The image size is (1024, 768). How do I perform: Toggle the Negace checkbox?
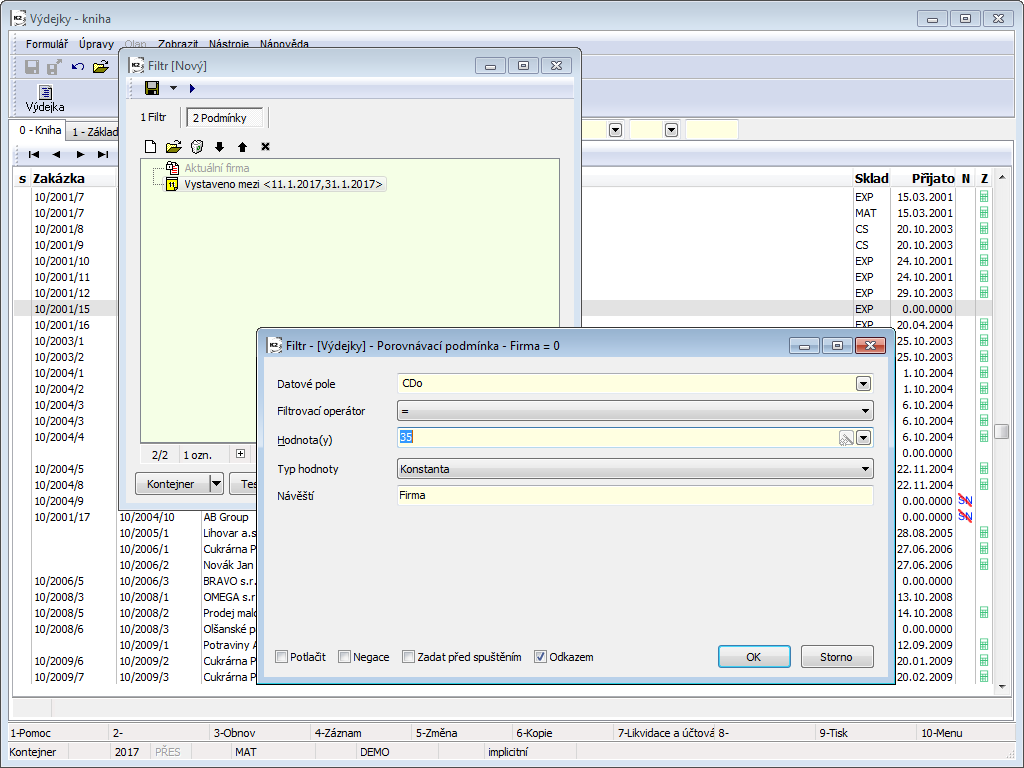[345, 657]
